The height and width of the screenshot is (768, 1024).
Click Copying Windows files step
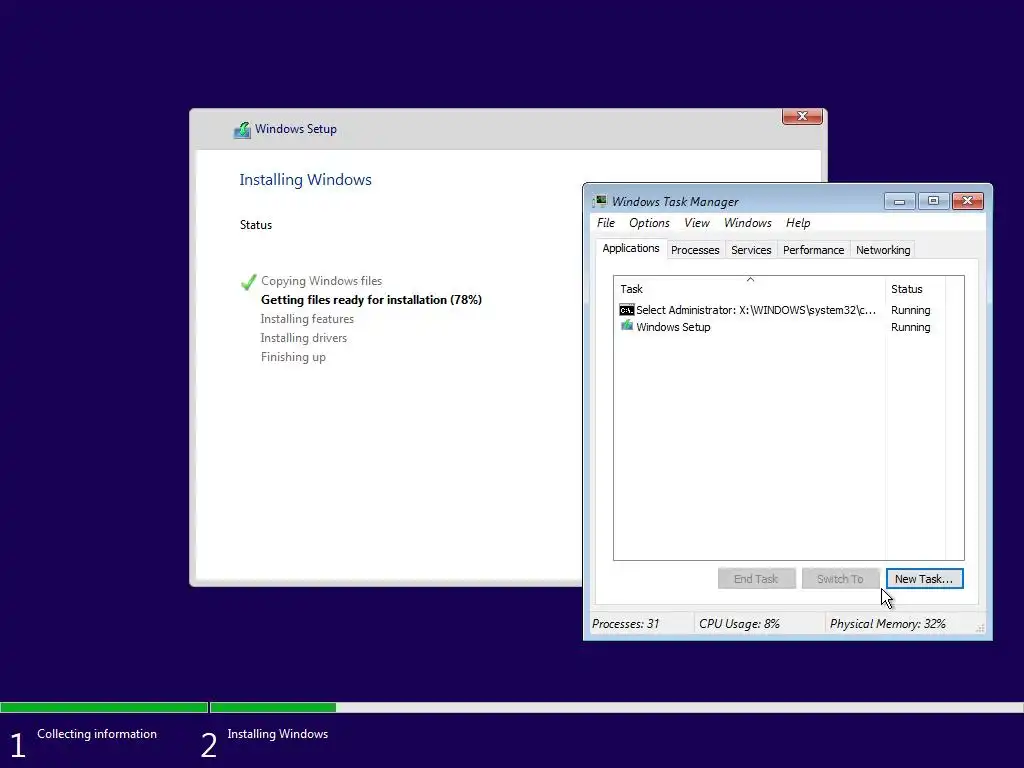tap(321, 281)
